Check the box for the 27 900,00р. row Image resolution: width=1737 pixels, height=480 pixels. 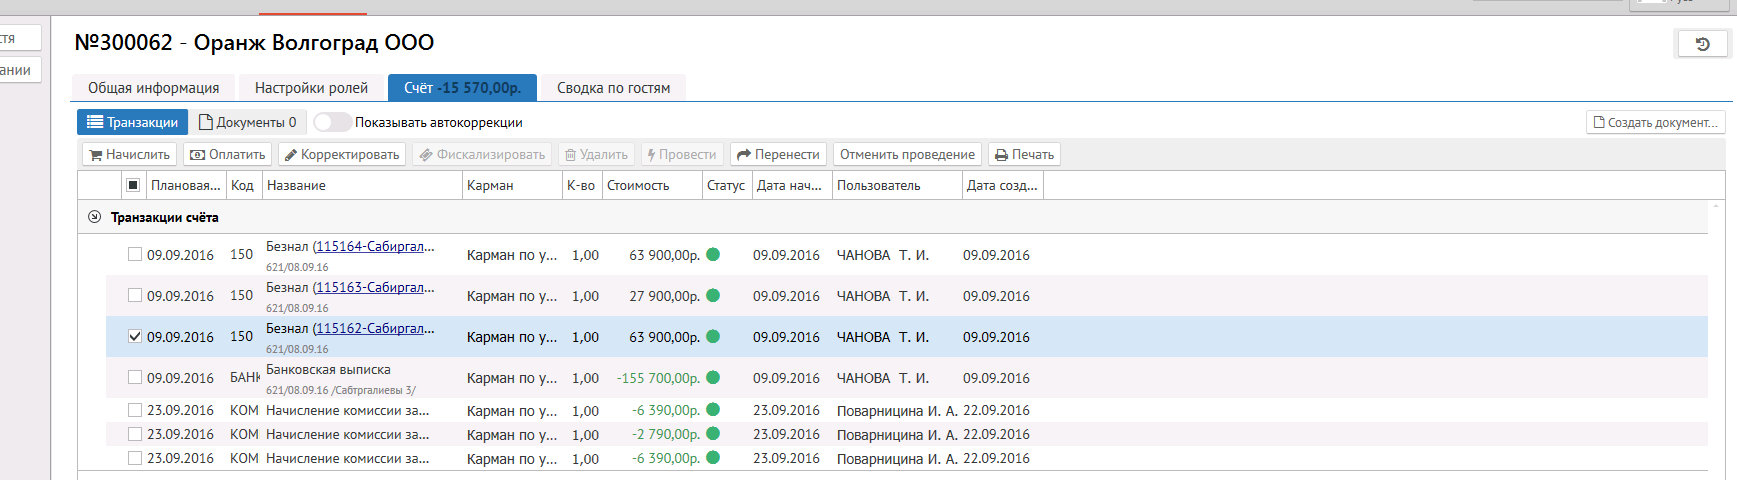click(135, 296)
